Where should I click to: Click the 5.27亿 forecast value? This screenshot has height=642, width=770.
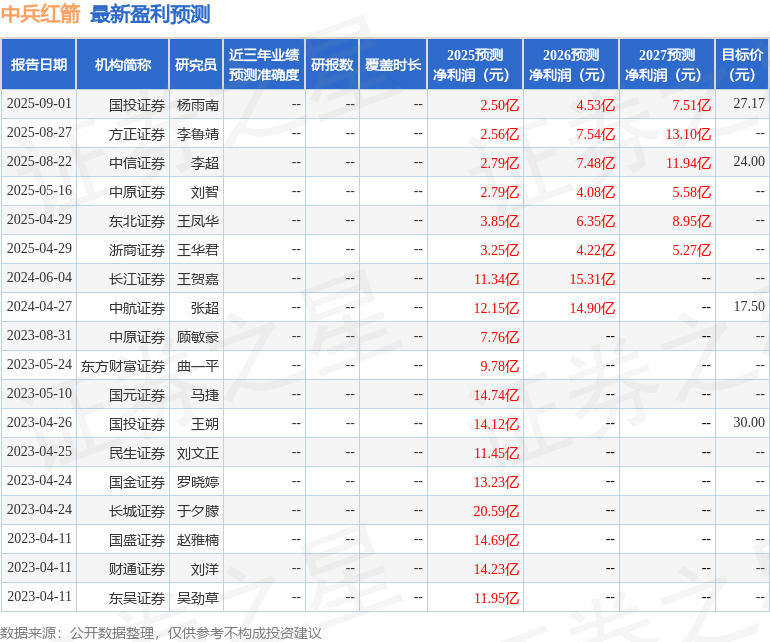(691, 250)
